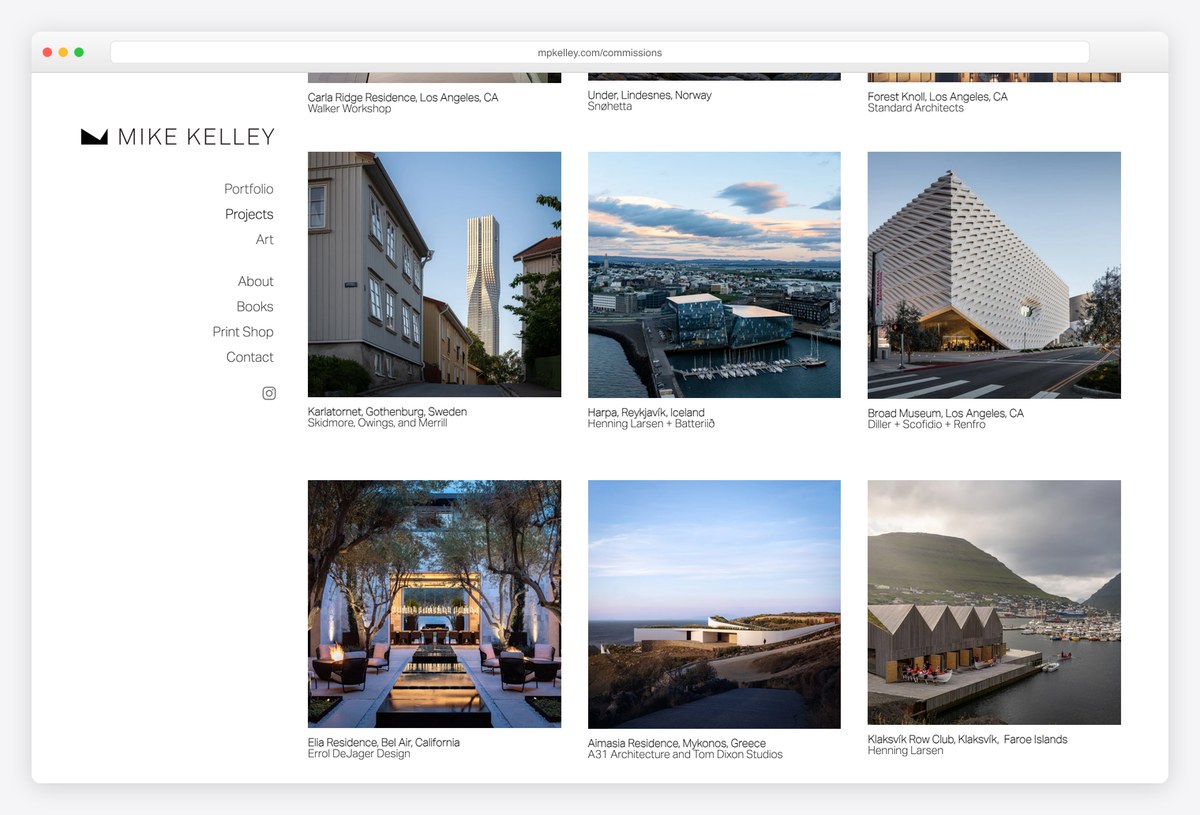The height and width of the screenshot is (815, 1200).
Task: Click 'Under, Lindesnes, Norway' caption
Action: [650, 95]
